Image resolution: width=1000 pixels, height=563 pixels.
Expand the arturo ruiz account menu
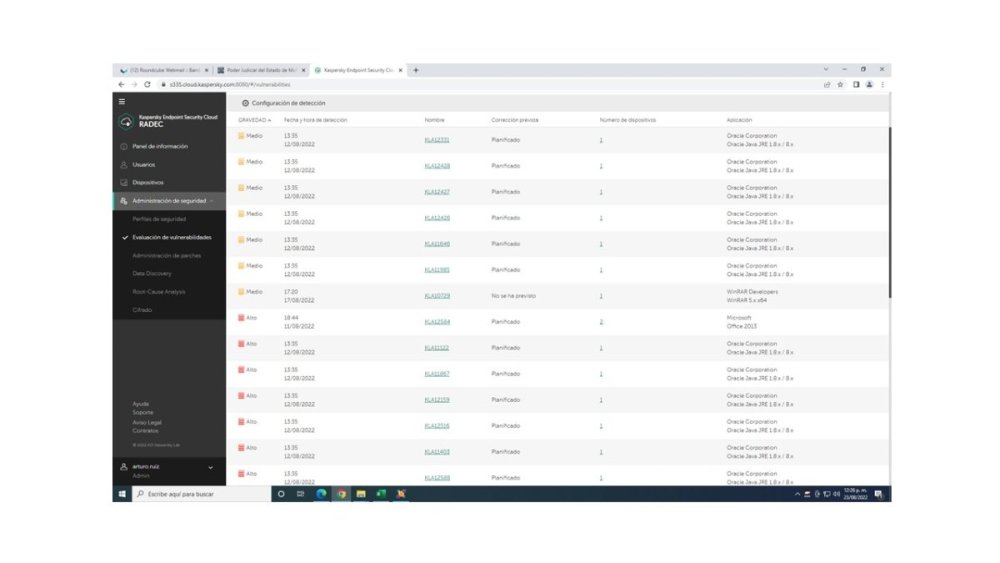[x=210, y=467]
